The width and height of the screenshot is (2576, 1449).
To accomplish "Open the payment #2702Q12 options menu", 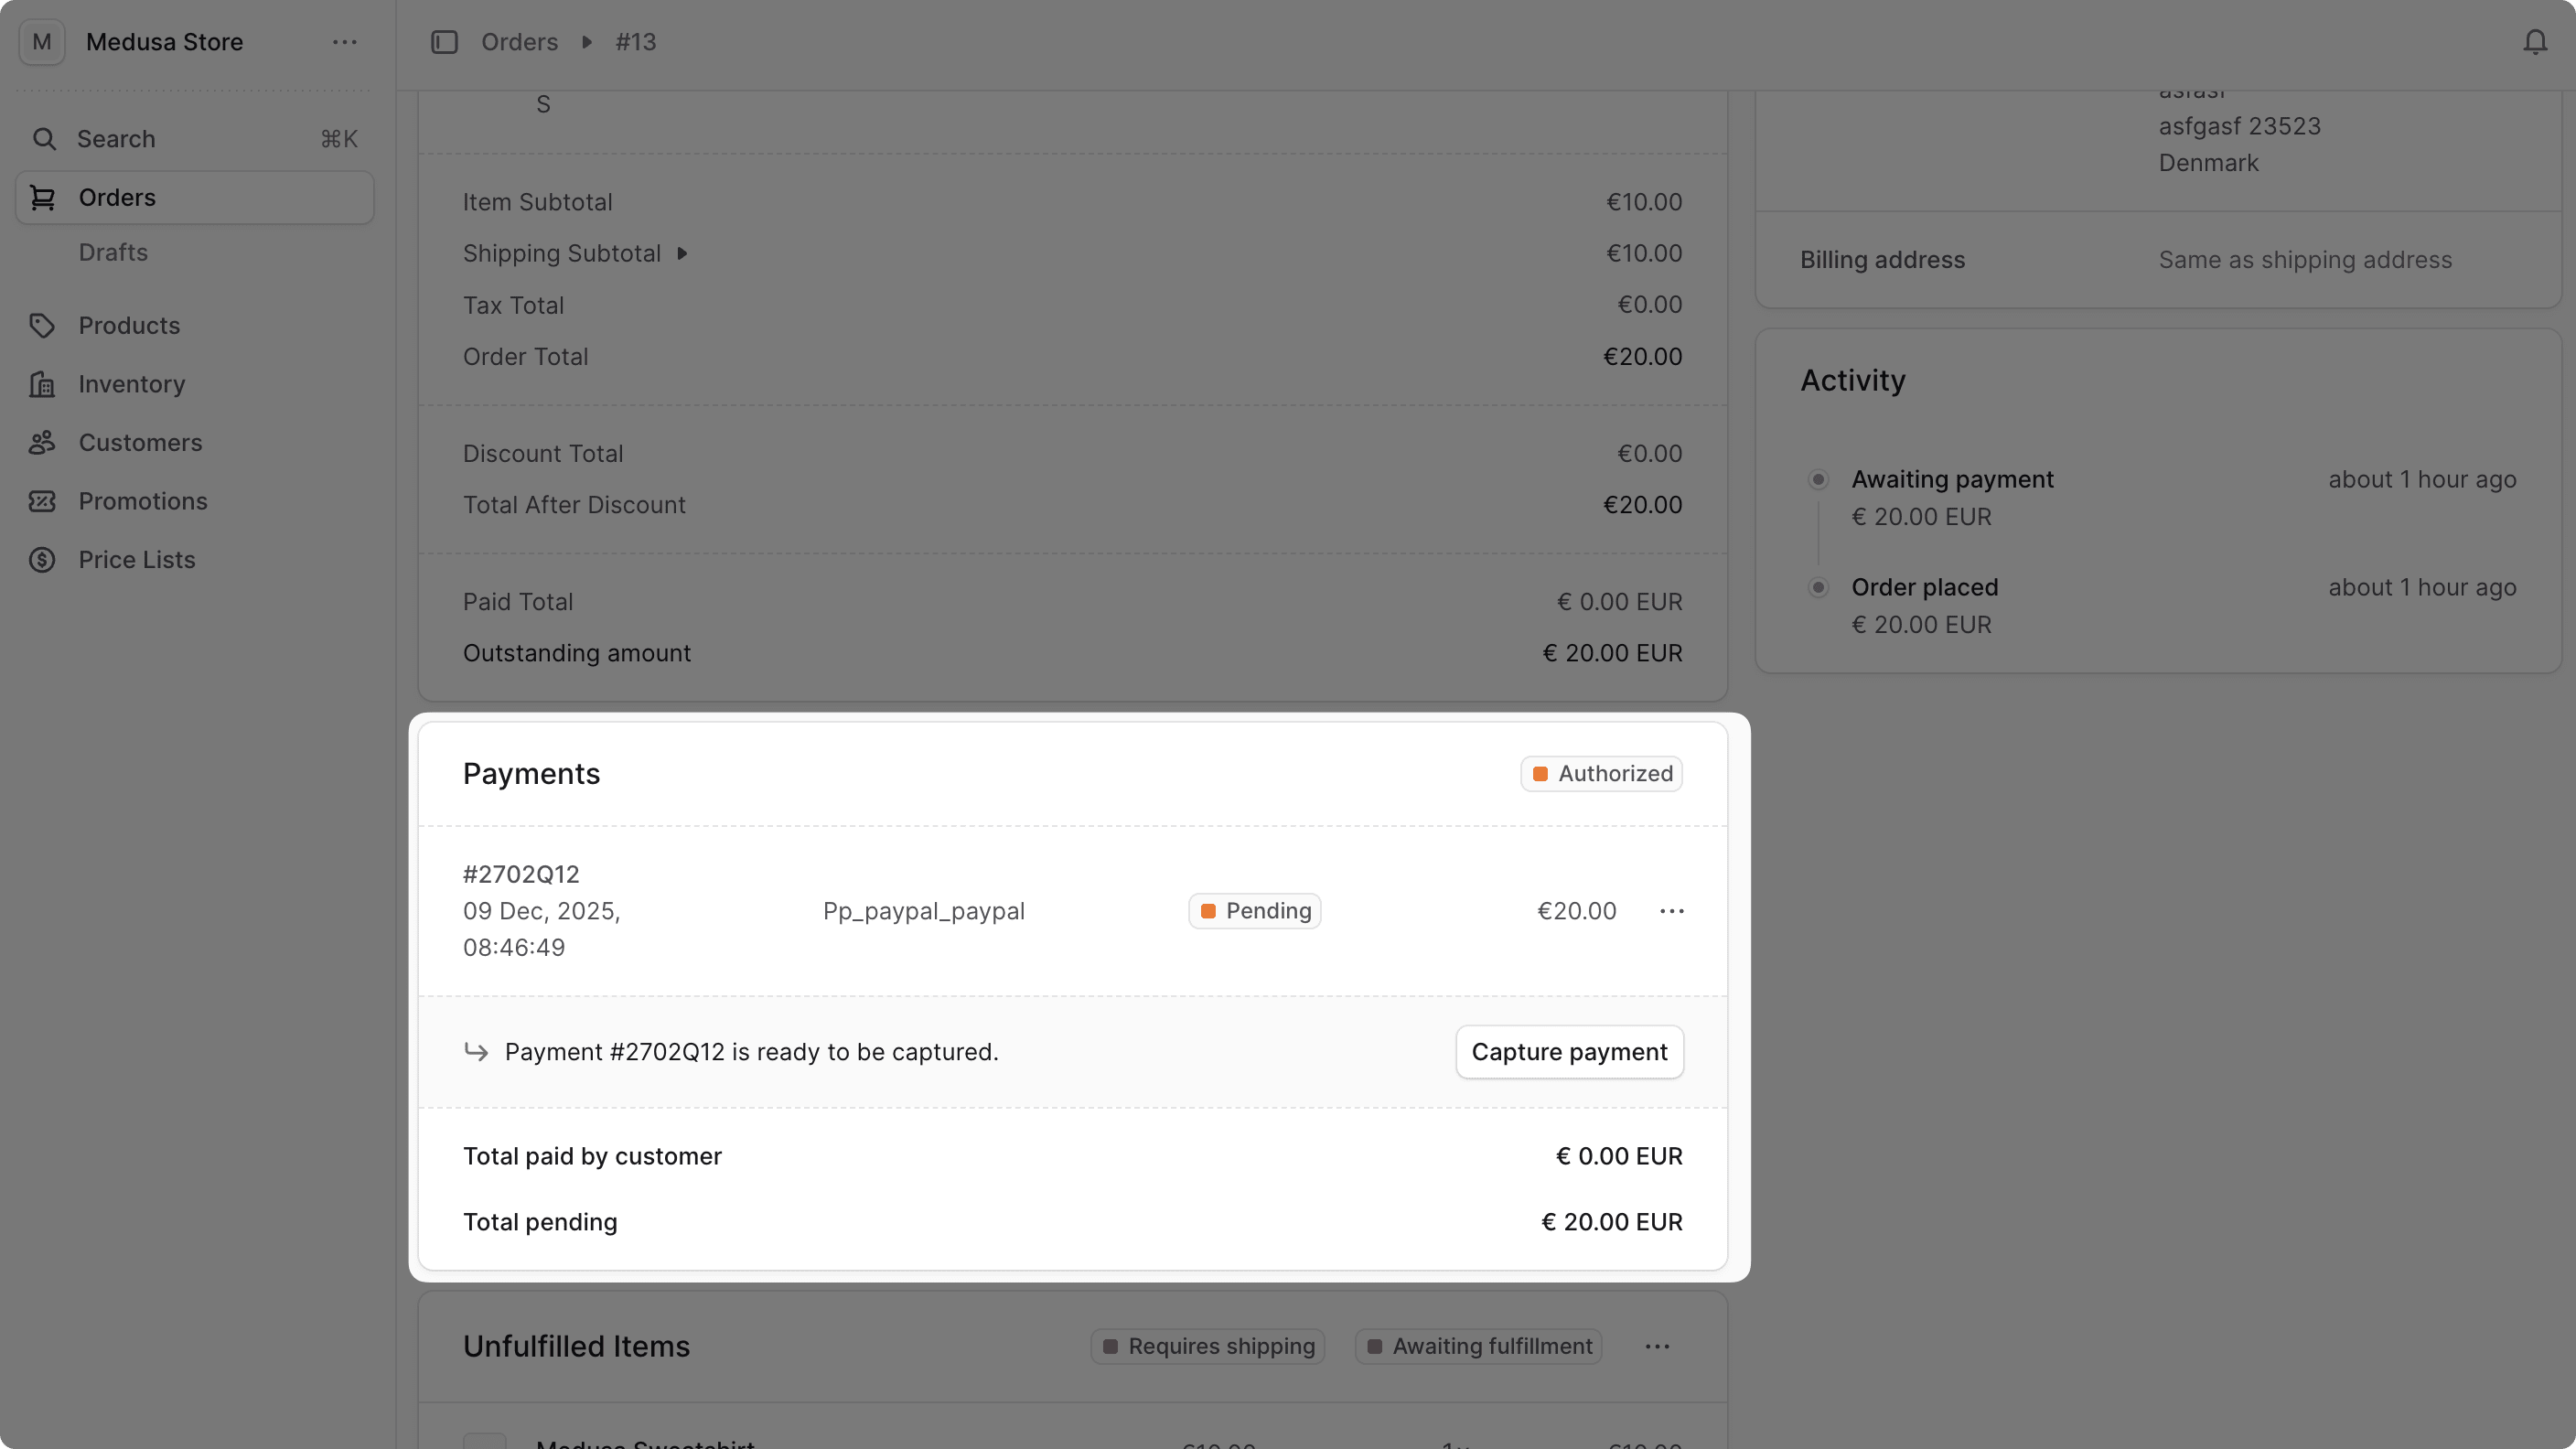I will tap(1672, 911).
